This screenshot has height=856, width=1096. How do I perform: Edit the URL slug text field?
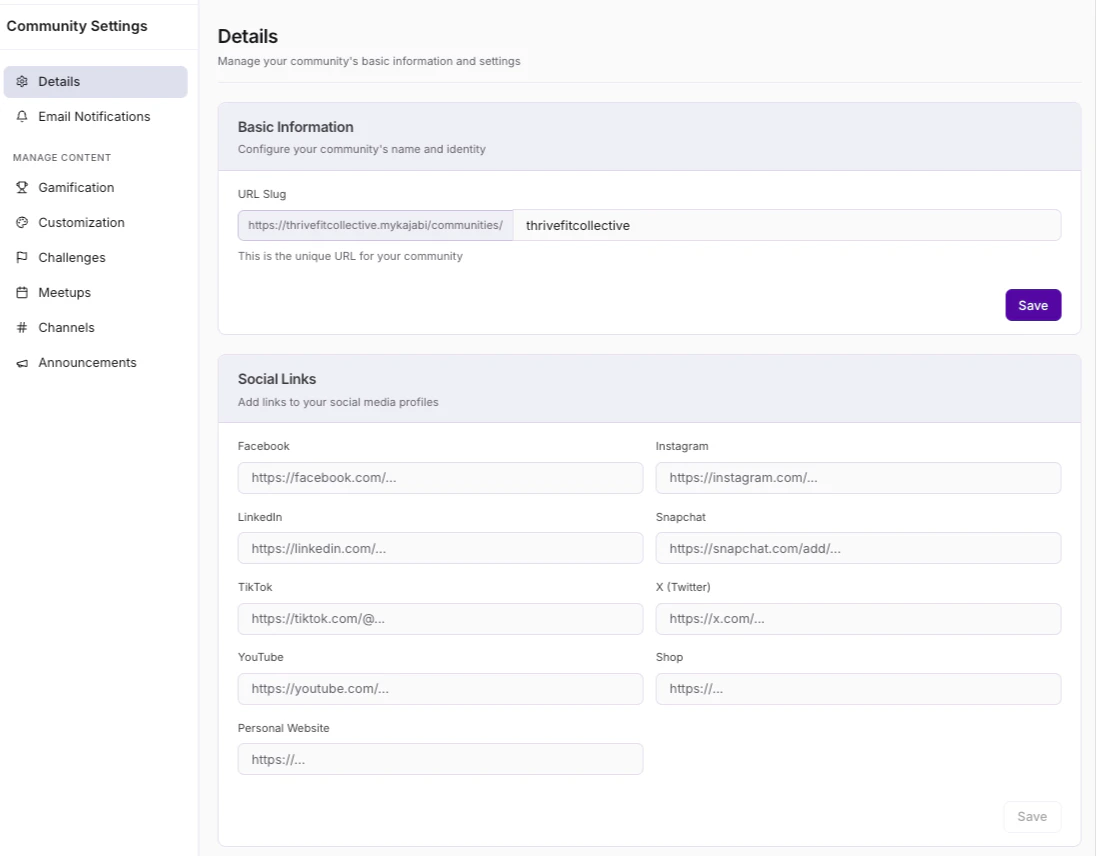[786, 225]
